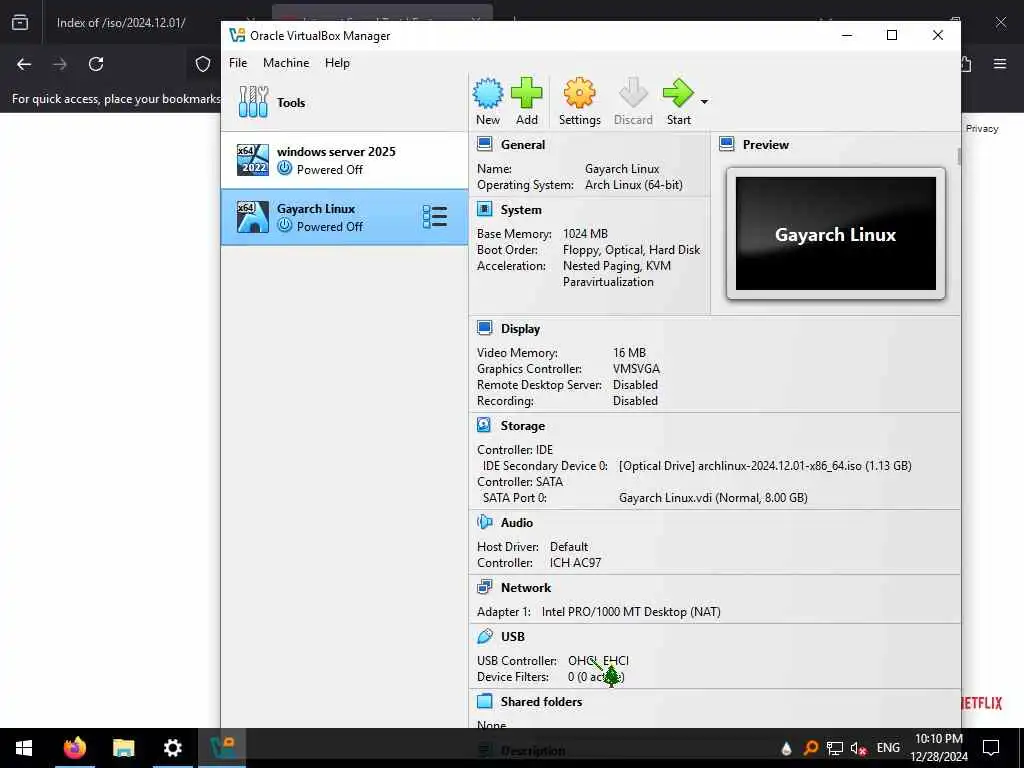1024x768 pixels.
Task: Click the Preview panel header icon
Action: coord(726,144)
